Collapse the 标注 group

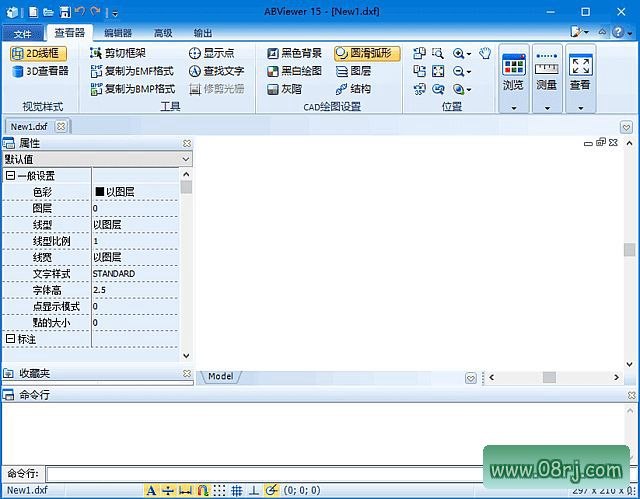(11, 339)
